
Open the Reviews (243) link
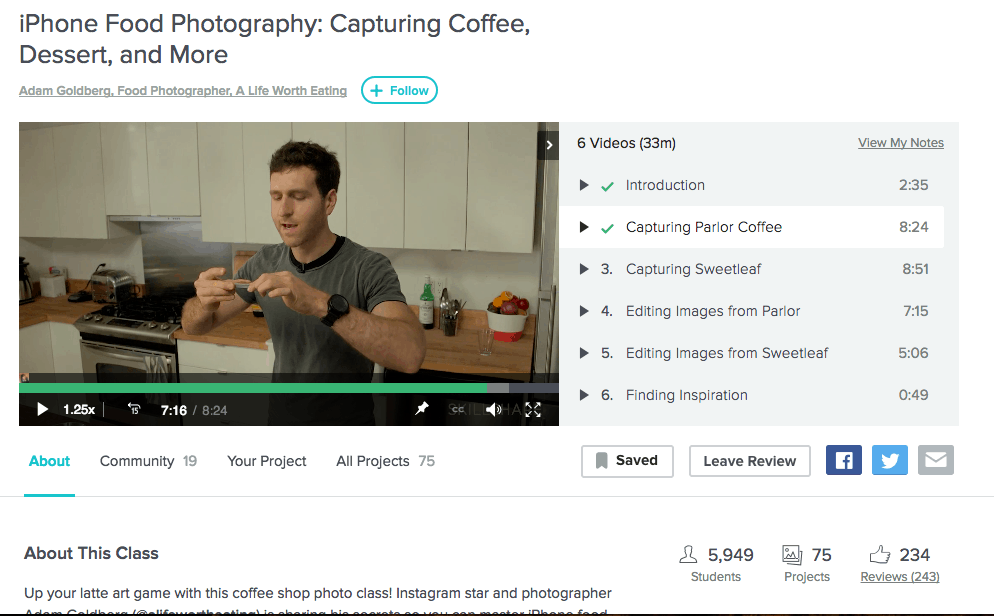coord(900,577)
